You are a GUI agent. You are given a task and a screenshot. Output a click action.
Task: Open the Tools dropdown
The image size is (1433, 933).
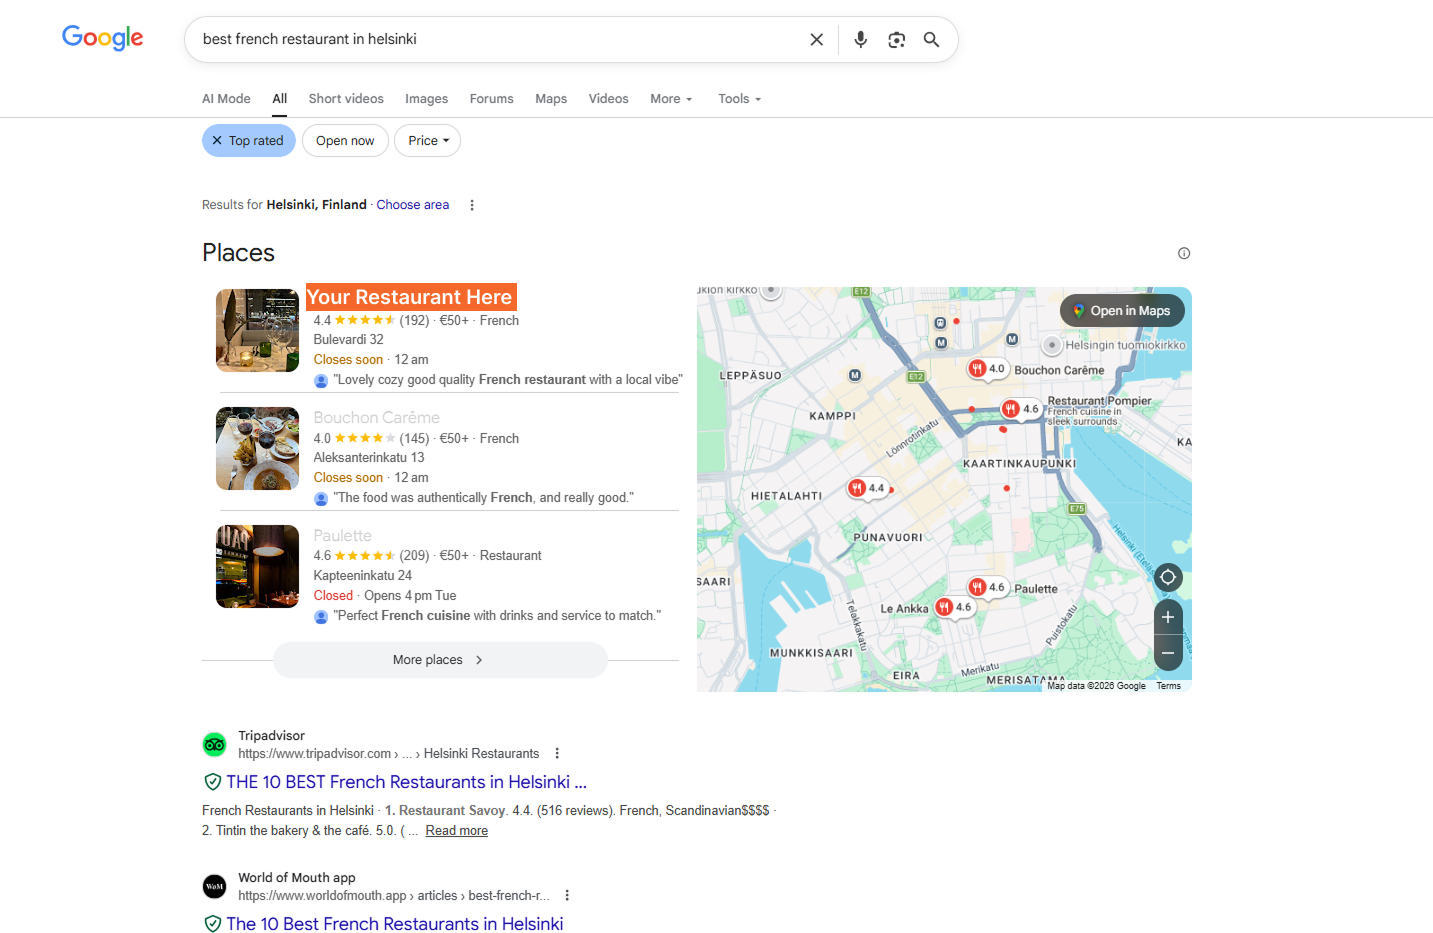[739, 98]
